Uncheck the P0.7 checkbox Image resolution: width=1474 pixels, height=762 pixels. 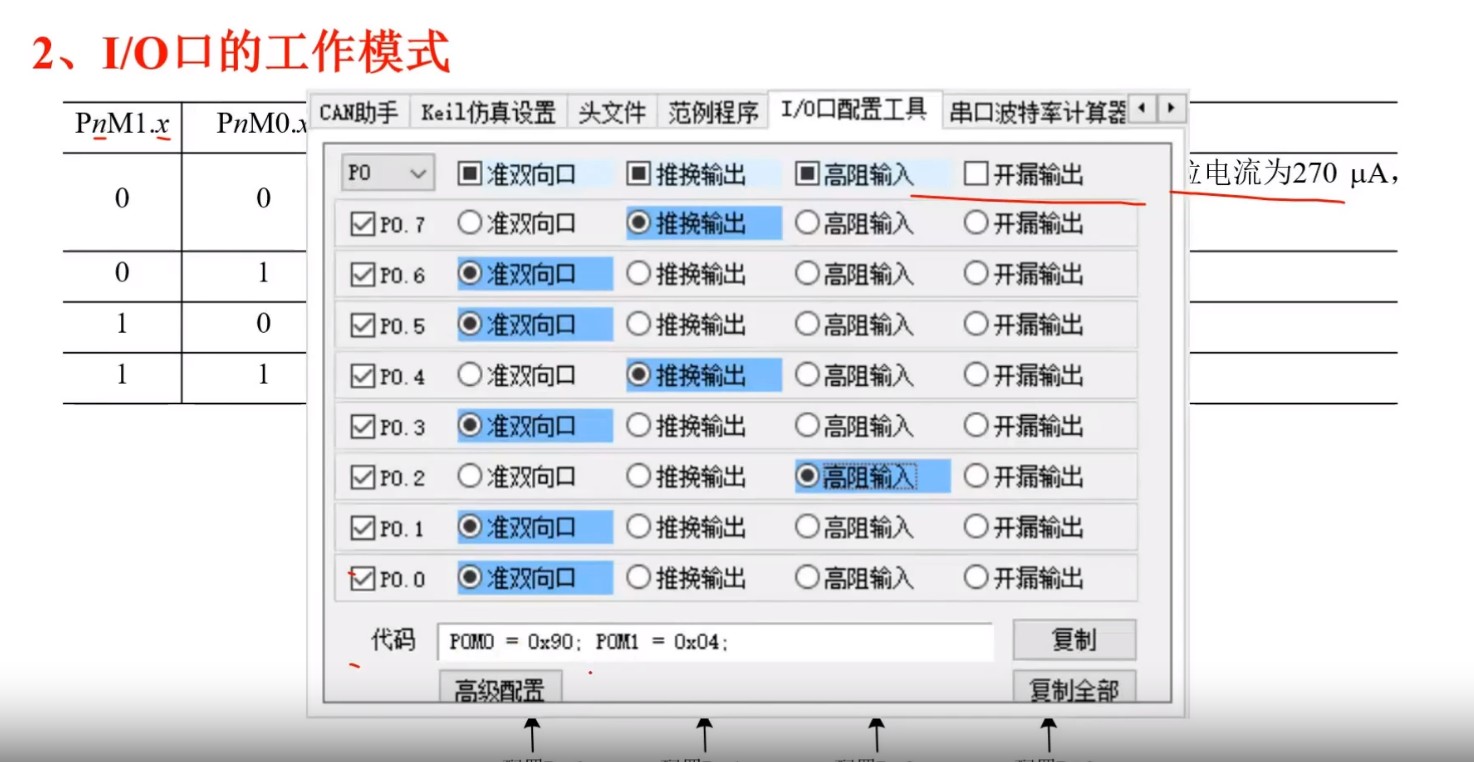click(362, 225)
